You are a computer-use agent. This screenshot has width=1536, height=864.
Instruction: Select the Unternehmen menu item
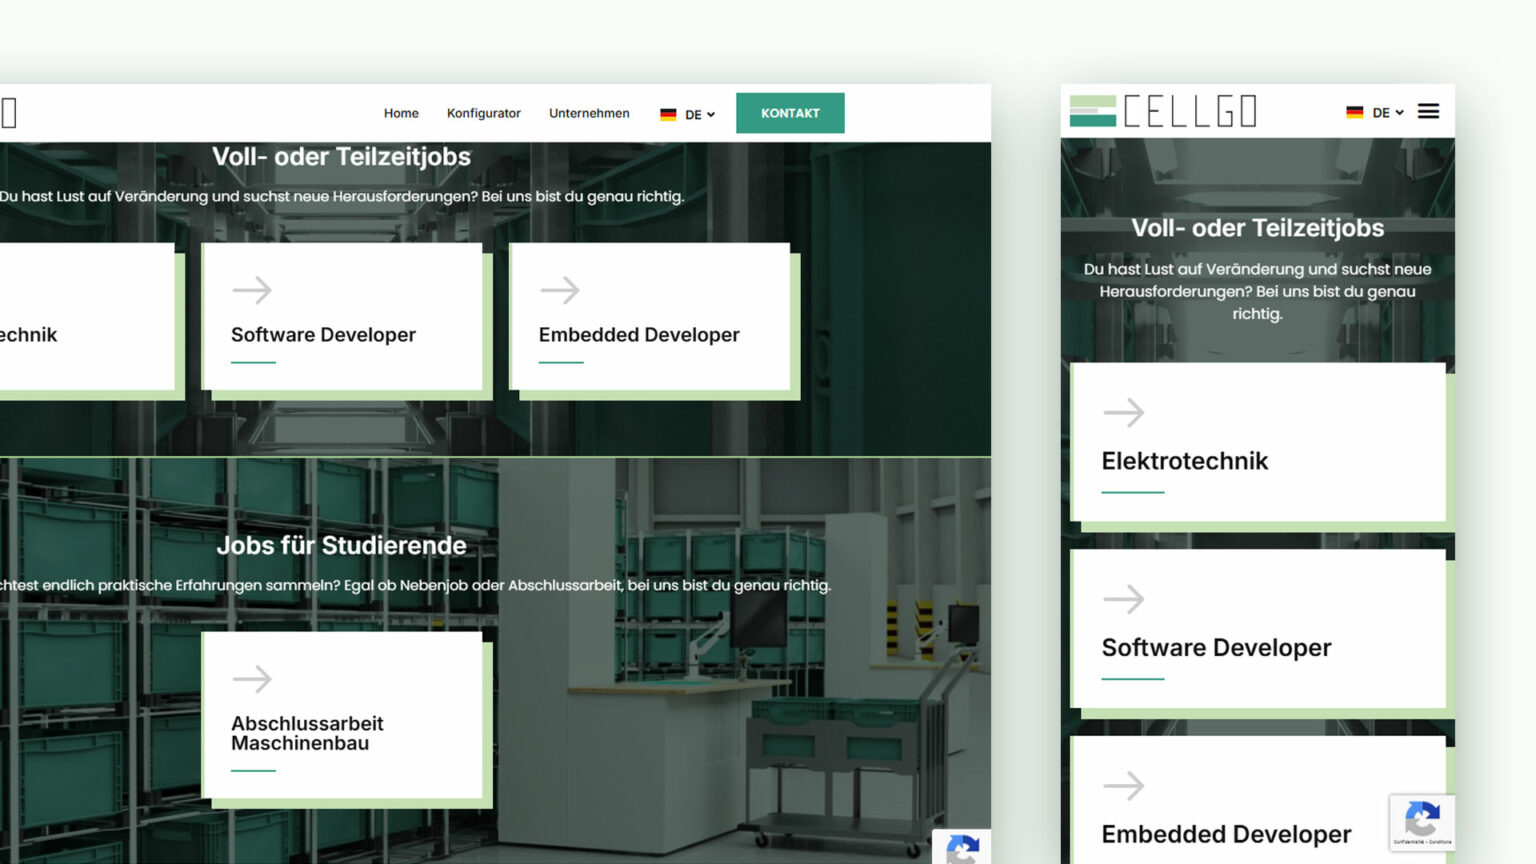pyautogui.click(x=589, y=114)
